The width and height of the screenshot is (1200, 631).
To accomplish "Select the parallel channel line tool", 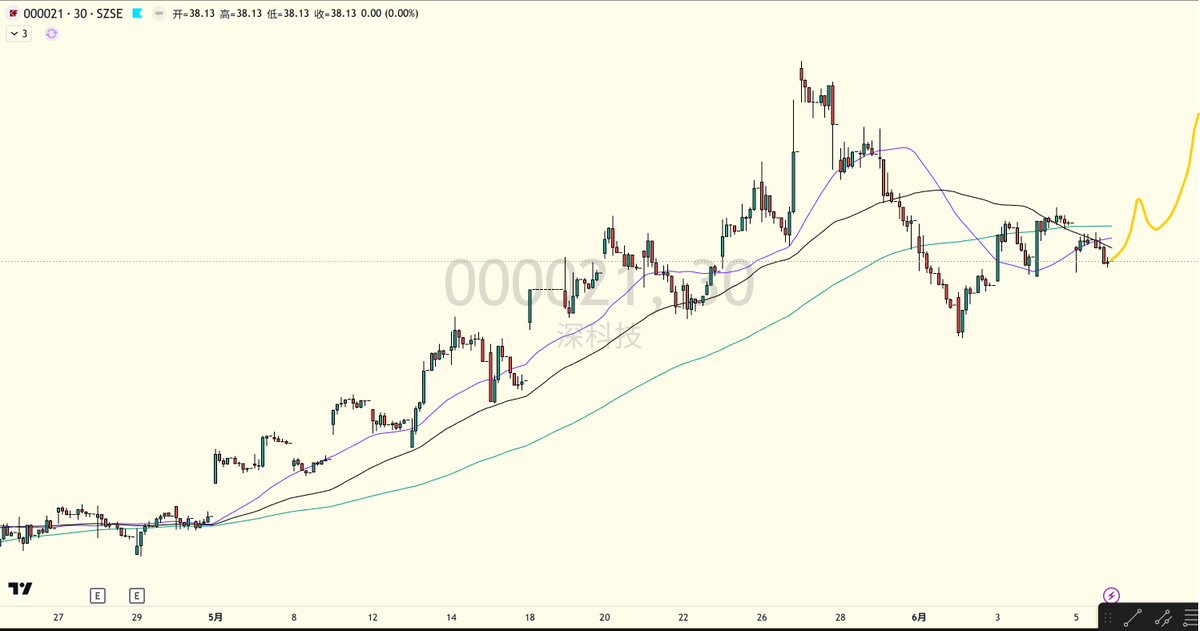I will [x=1163, y=618].
